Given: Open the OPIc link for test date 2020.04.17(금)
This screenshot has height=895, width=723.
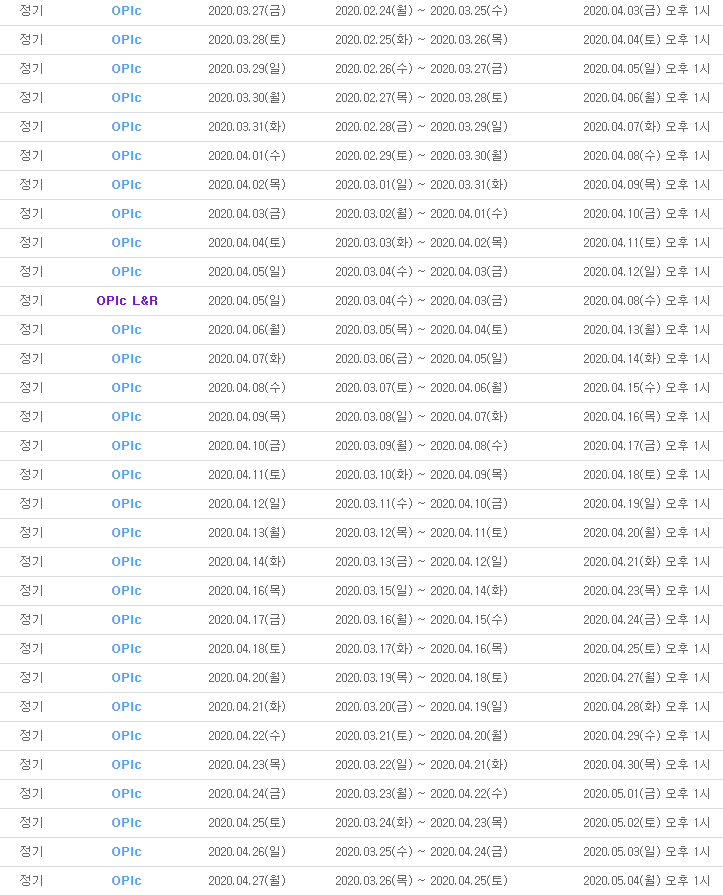Looking at the screenshot, I should [x=126, y=620].
